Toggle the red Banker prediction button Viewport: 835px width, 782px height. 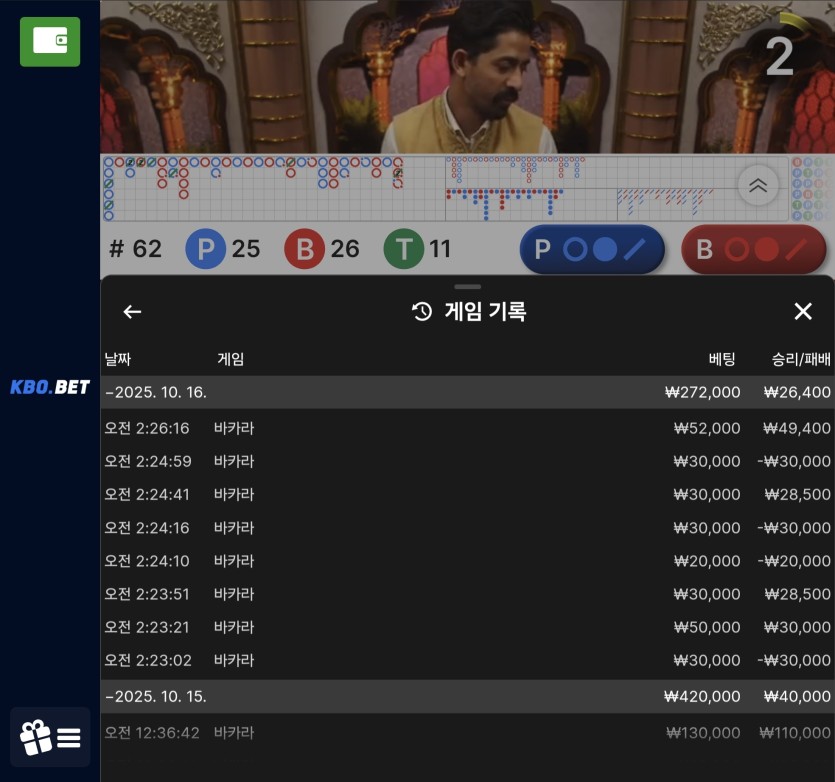754,249
